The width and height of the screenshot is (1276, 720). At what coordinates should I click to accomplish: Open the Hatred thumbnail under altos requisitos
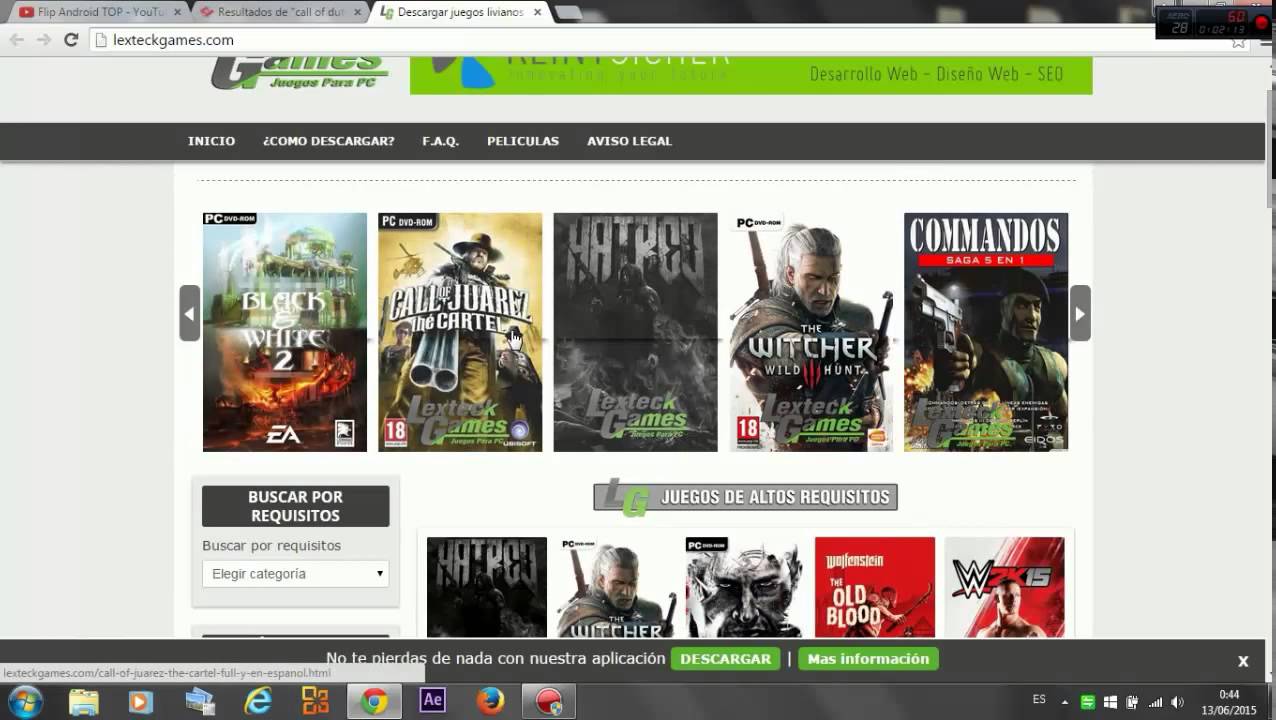pos(487,587)
